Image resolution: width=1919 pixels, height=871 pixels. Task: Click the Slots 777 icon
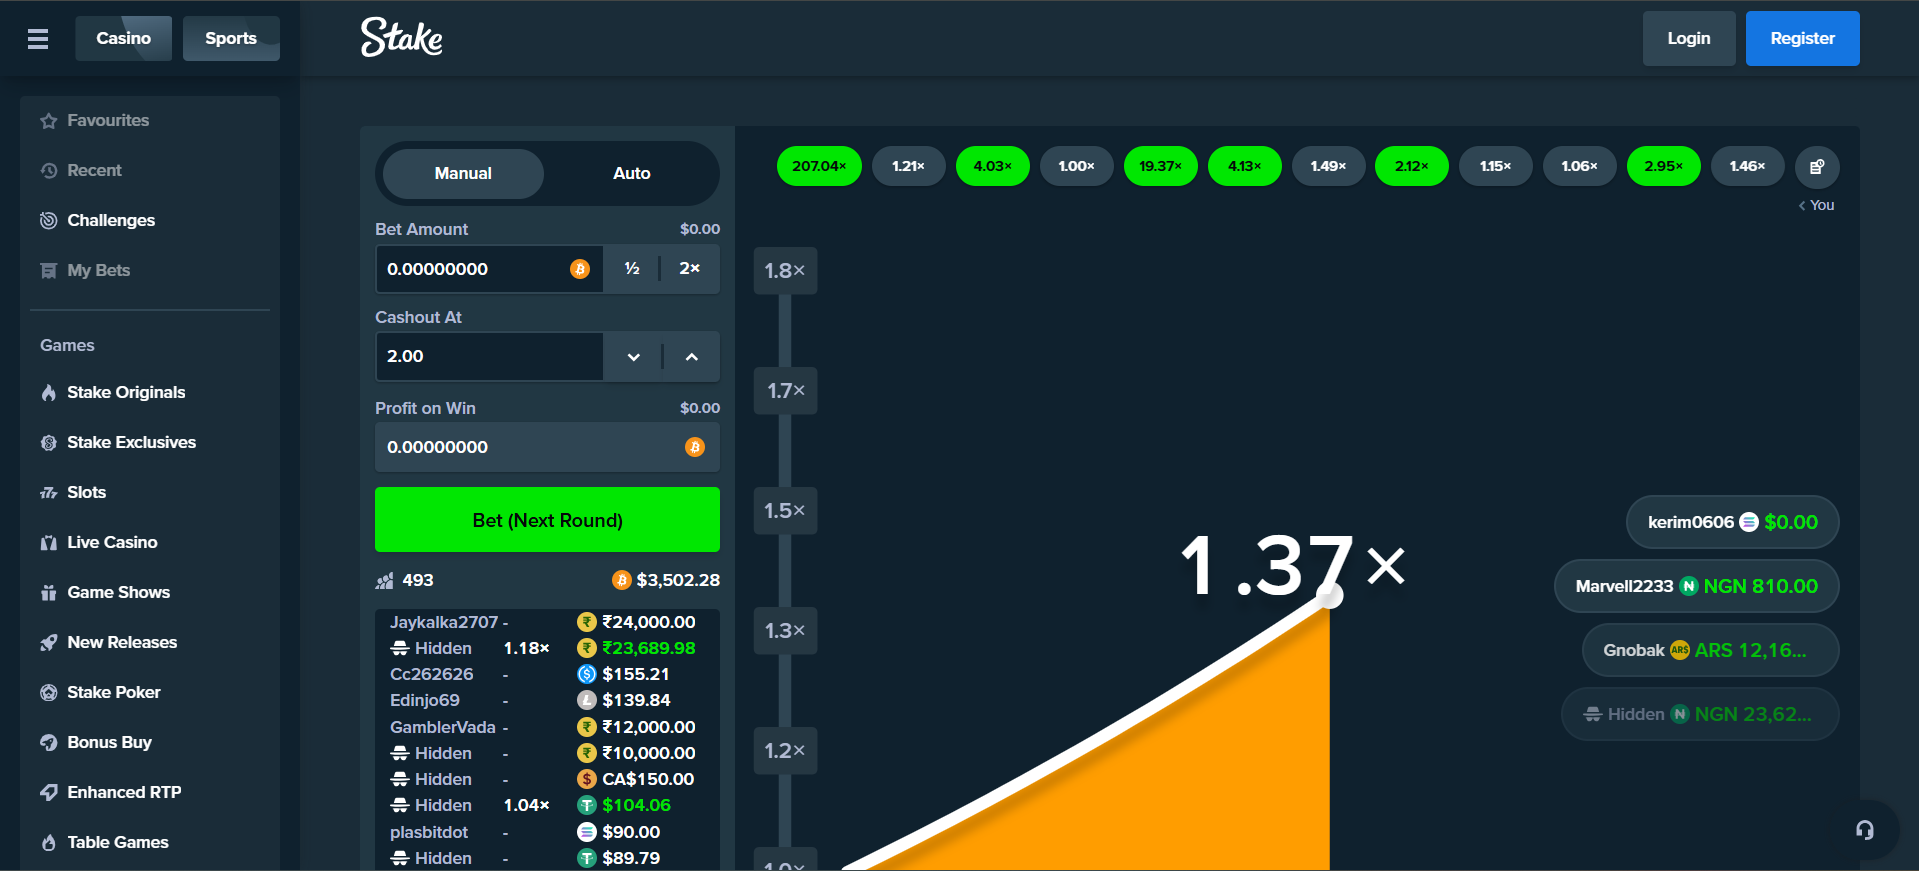48,492
